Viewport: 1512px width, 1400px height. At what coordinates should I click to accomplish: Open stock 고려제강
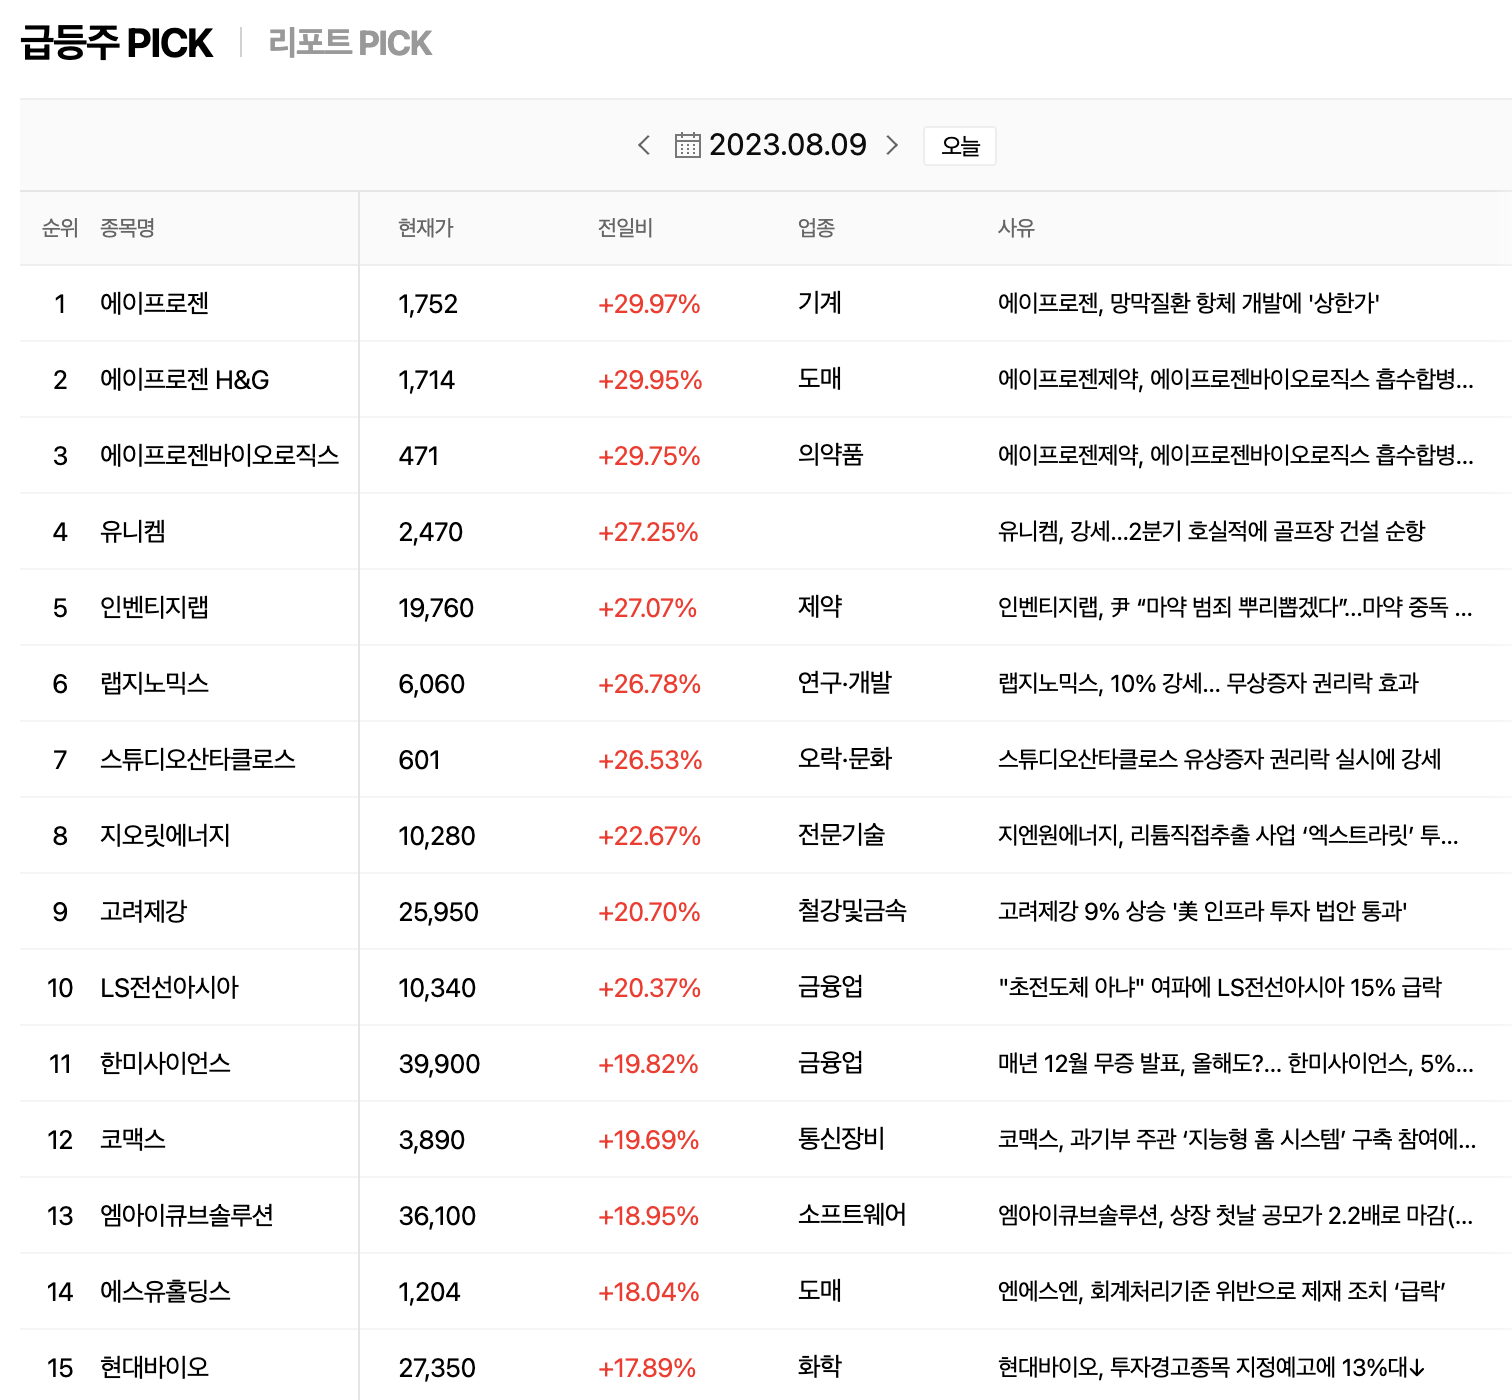(144, 912)
